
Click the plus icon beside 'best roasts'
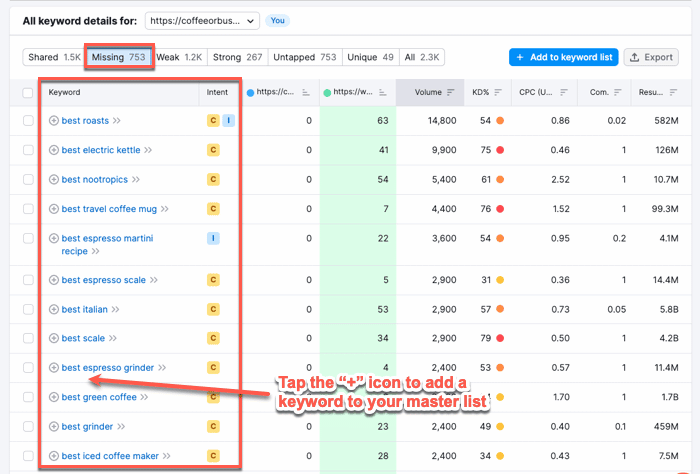tap(54, 121)
